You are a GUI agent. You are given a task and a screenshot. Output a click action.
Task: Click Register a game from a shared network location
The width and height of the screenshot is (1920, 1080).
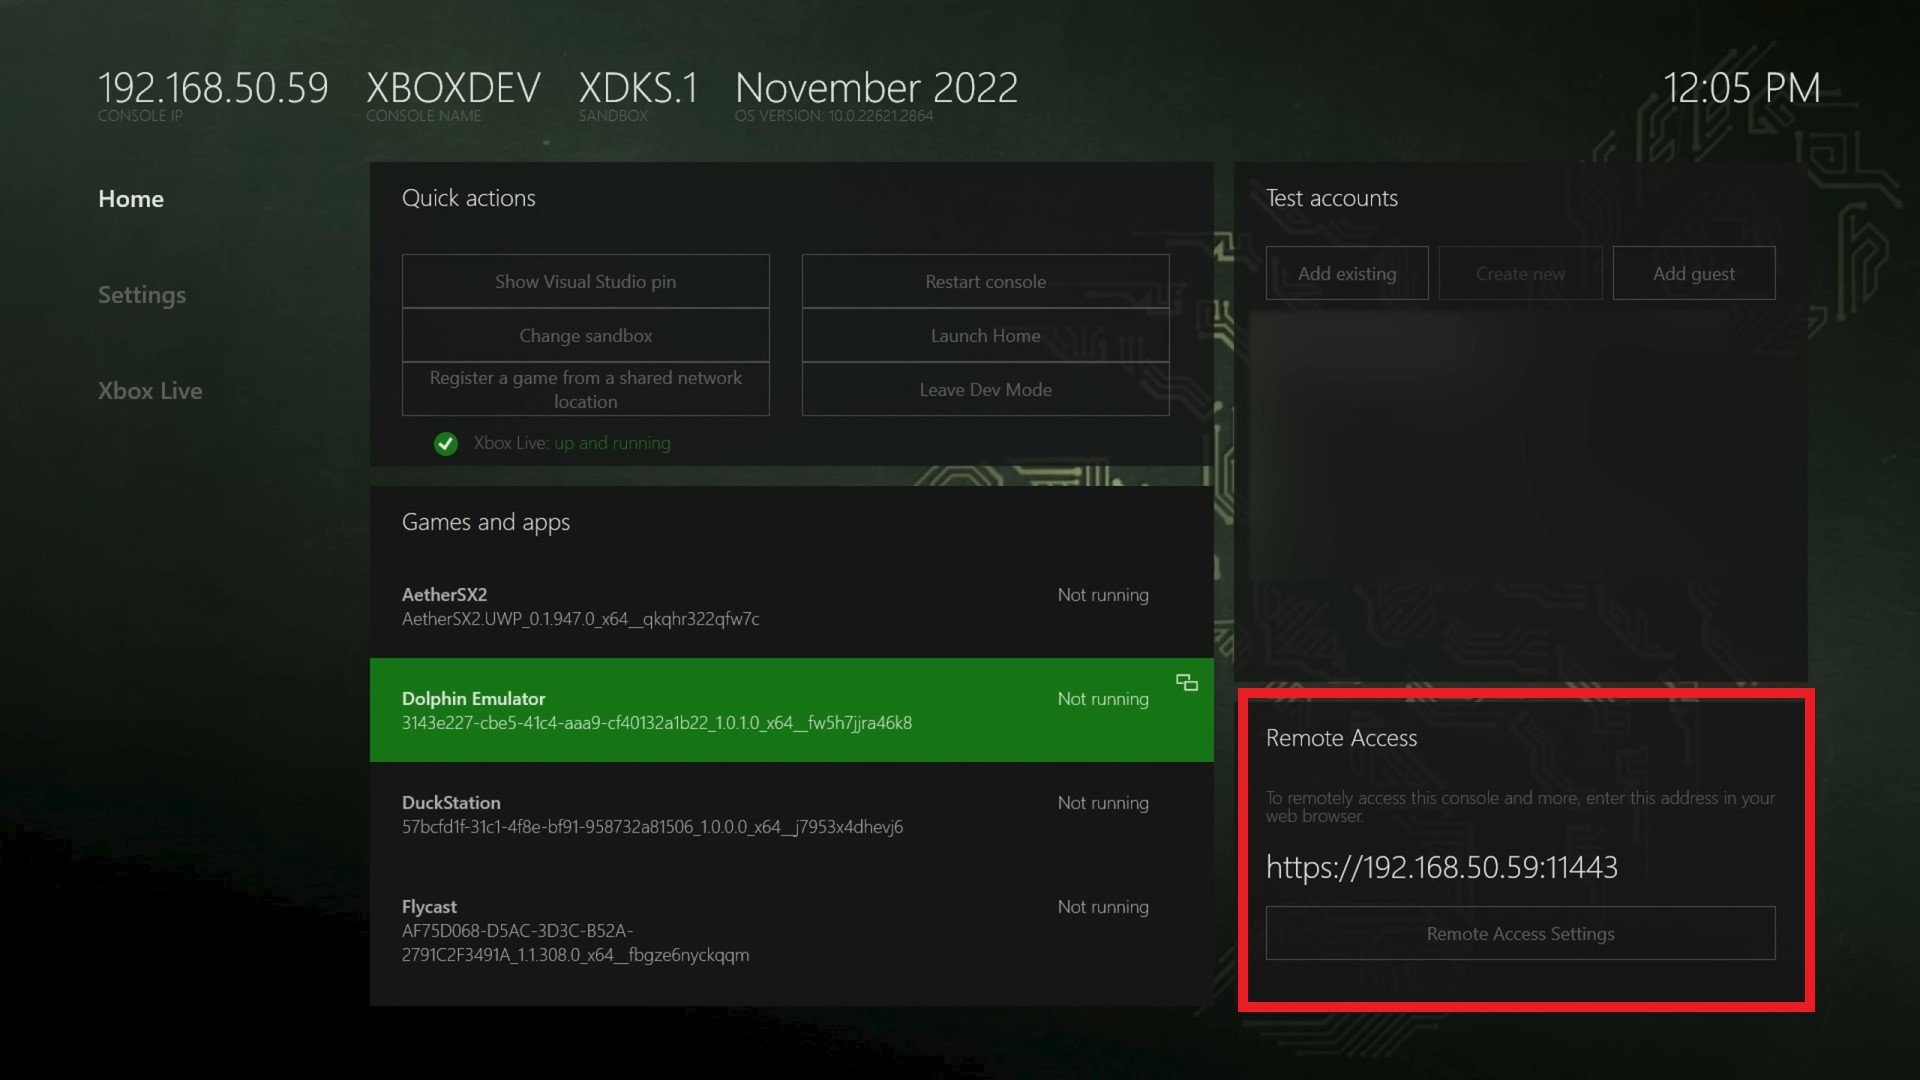(x=585, y=389)
